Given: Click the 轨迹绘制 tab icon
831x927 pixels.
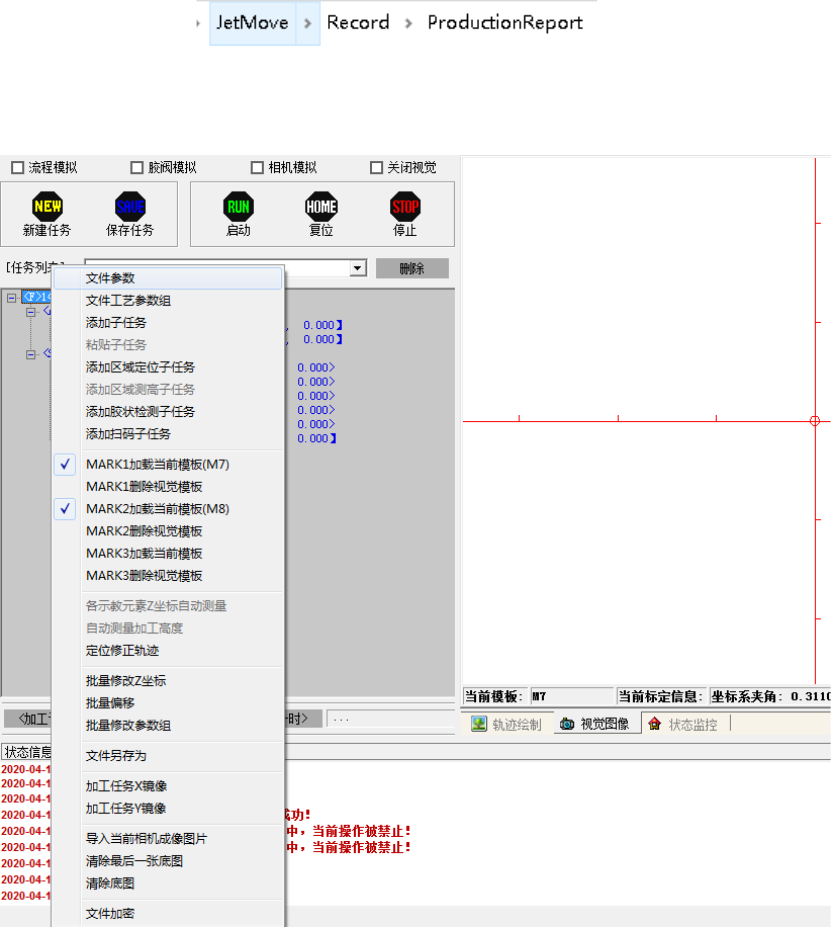Looking at the screenshot, I should pos(479,724).
